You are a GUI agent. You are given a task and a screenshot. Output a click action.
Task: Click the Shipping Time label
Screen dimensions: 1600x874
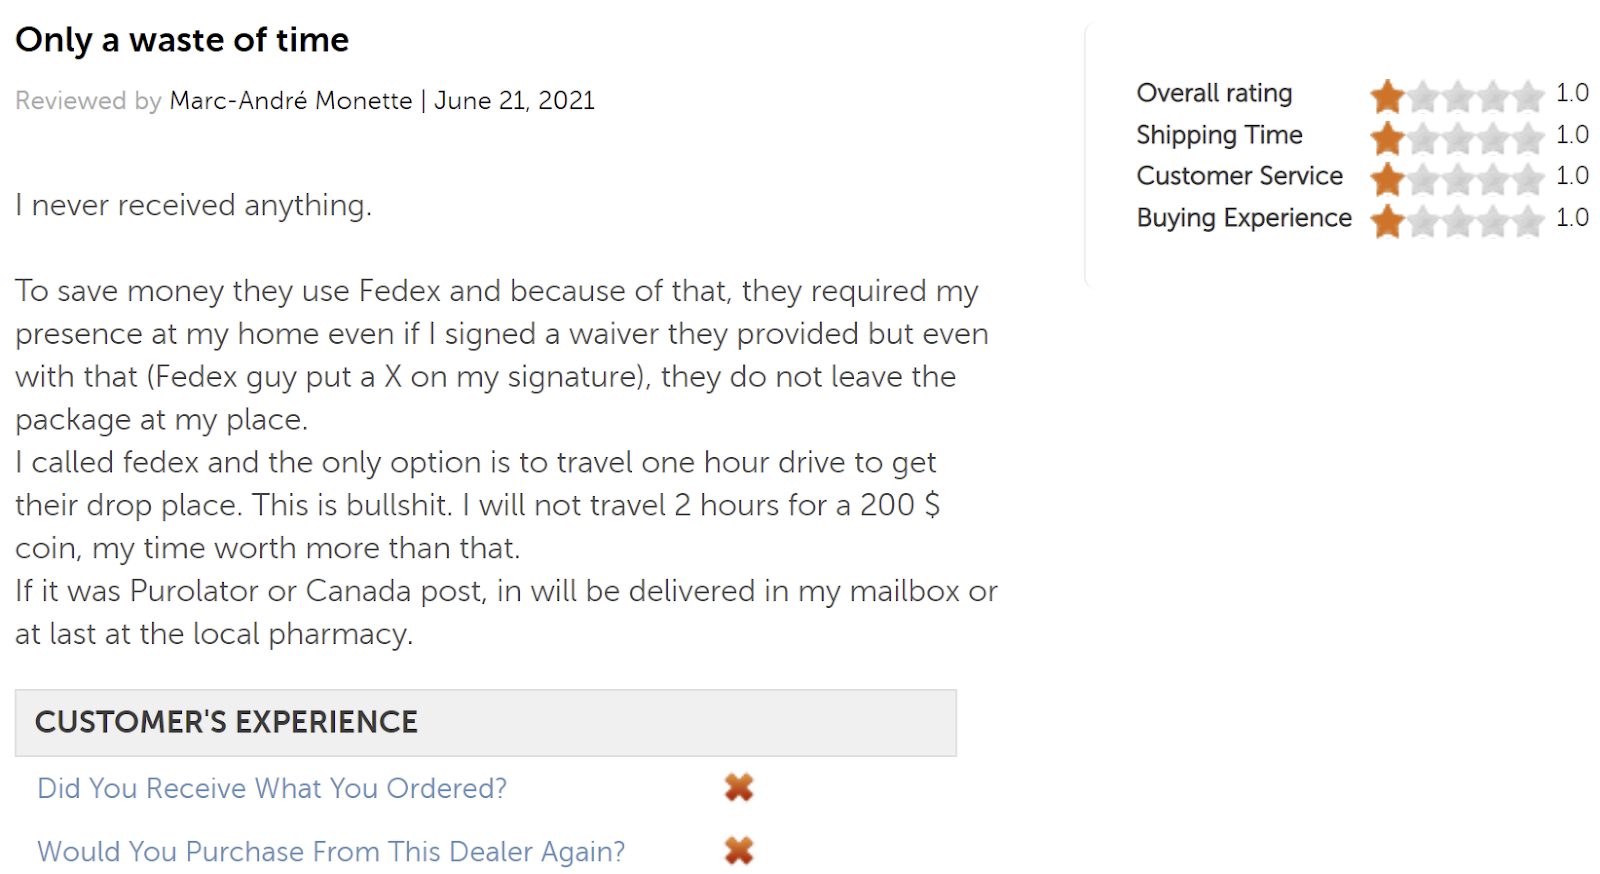tap(1219, 135)
